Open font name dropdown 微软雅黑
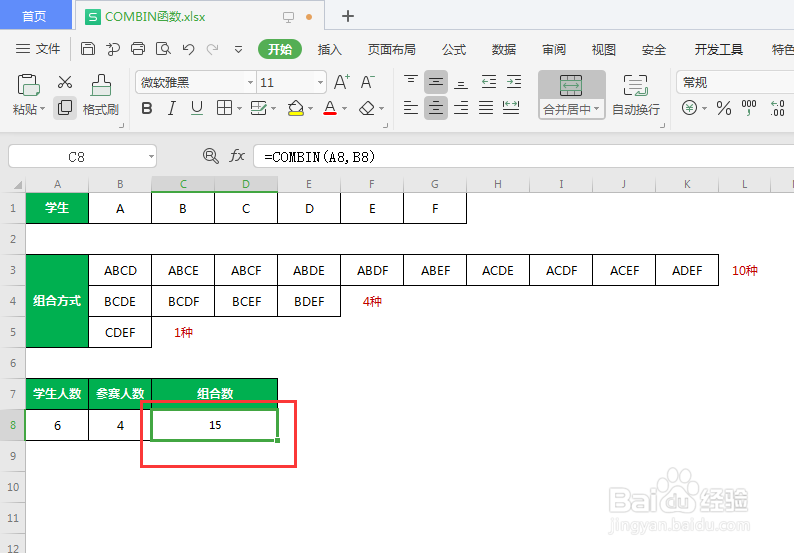The width and height of the screenshot is (794, 553). coord(250,82)
